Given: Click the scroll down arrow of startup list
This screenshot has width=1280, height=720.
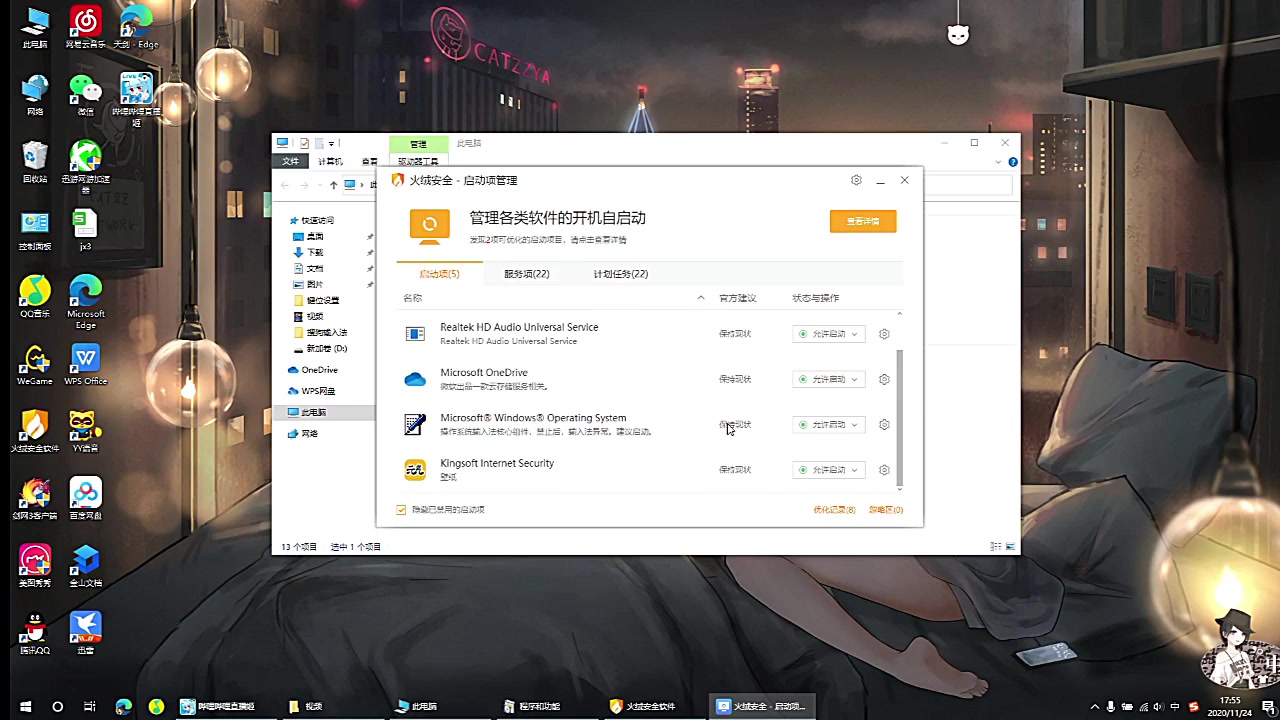Looking at the screenshot, I should click(x=900, y=488).
